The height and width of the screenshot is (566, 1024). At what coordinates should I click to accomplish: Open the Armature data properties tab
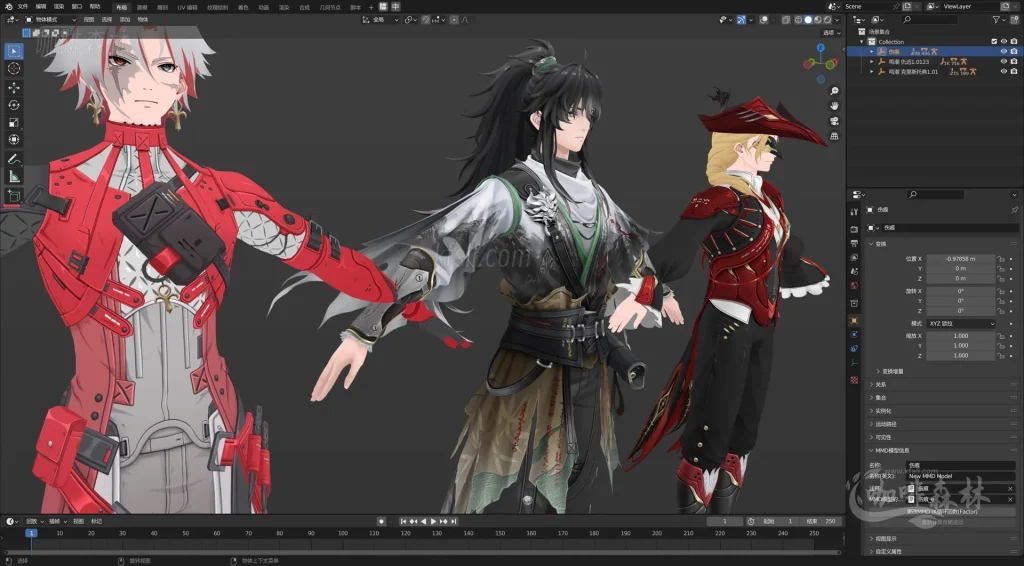(854, 363)
